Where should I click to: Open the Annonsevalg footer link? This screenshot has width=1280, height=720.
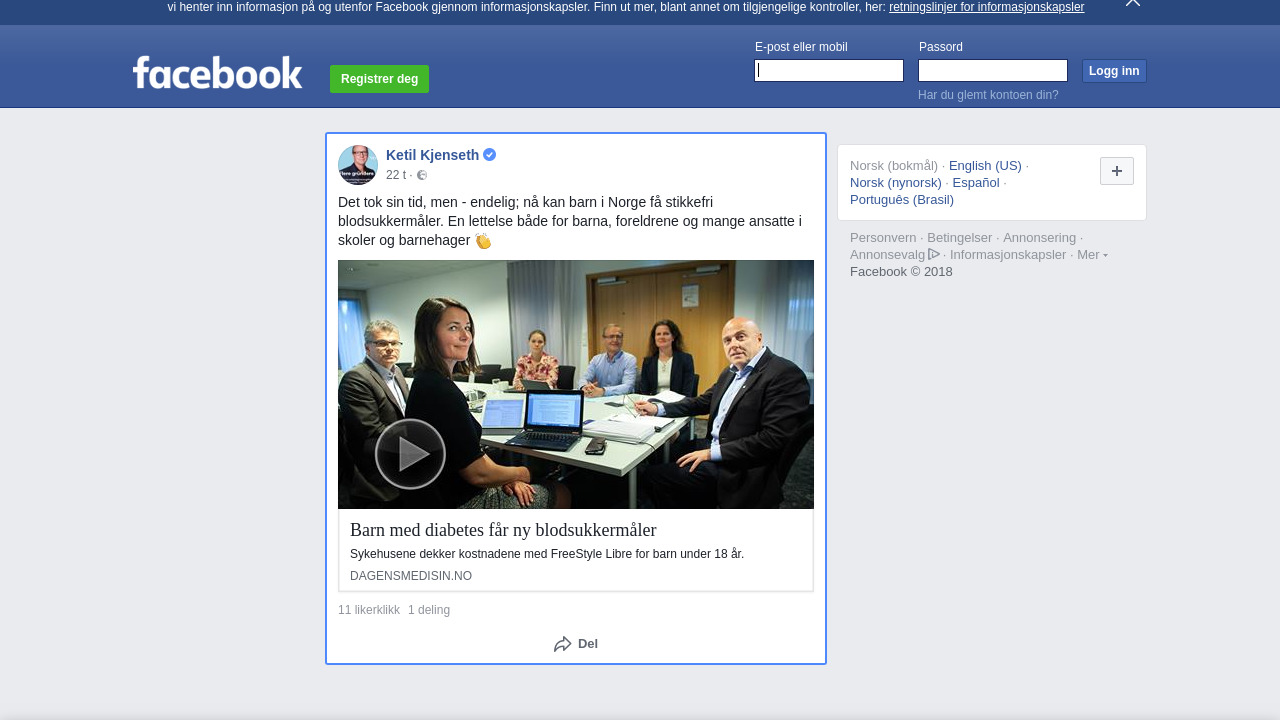coord(888,255)
